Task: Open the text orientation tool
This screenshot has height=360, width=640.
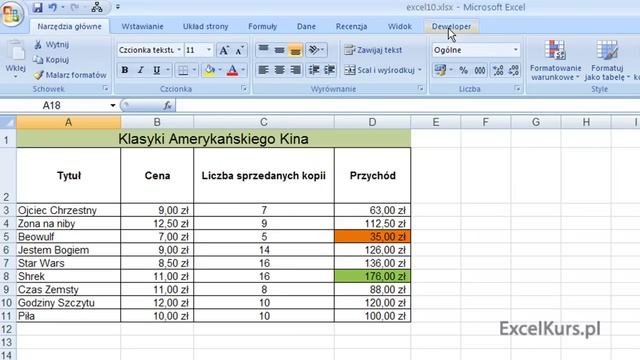Action: pyautogui.click(x=316, y=50)
